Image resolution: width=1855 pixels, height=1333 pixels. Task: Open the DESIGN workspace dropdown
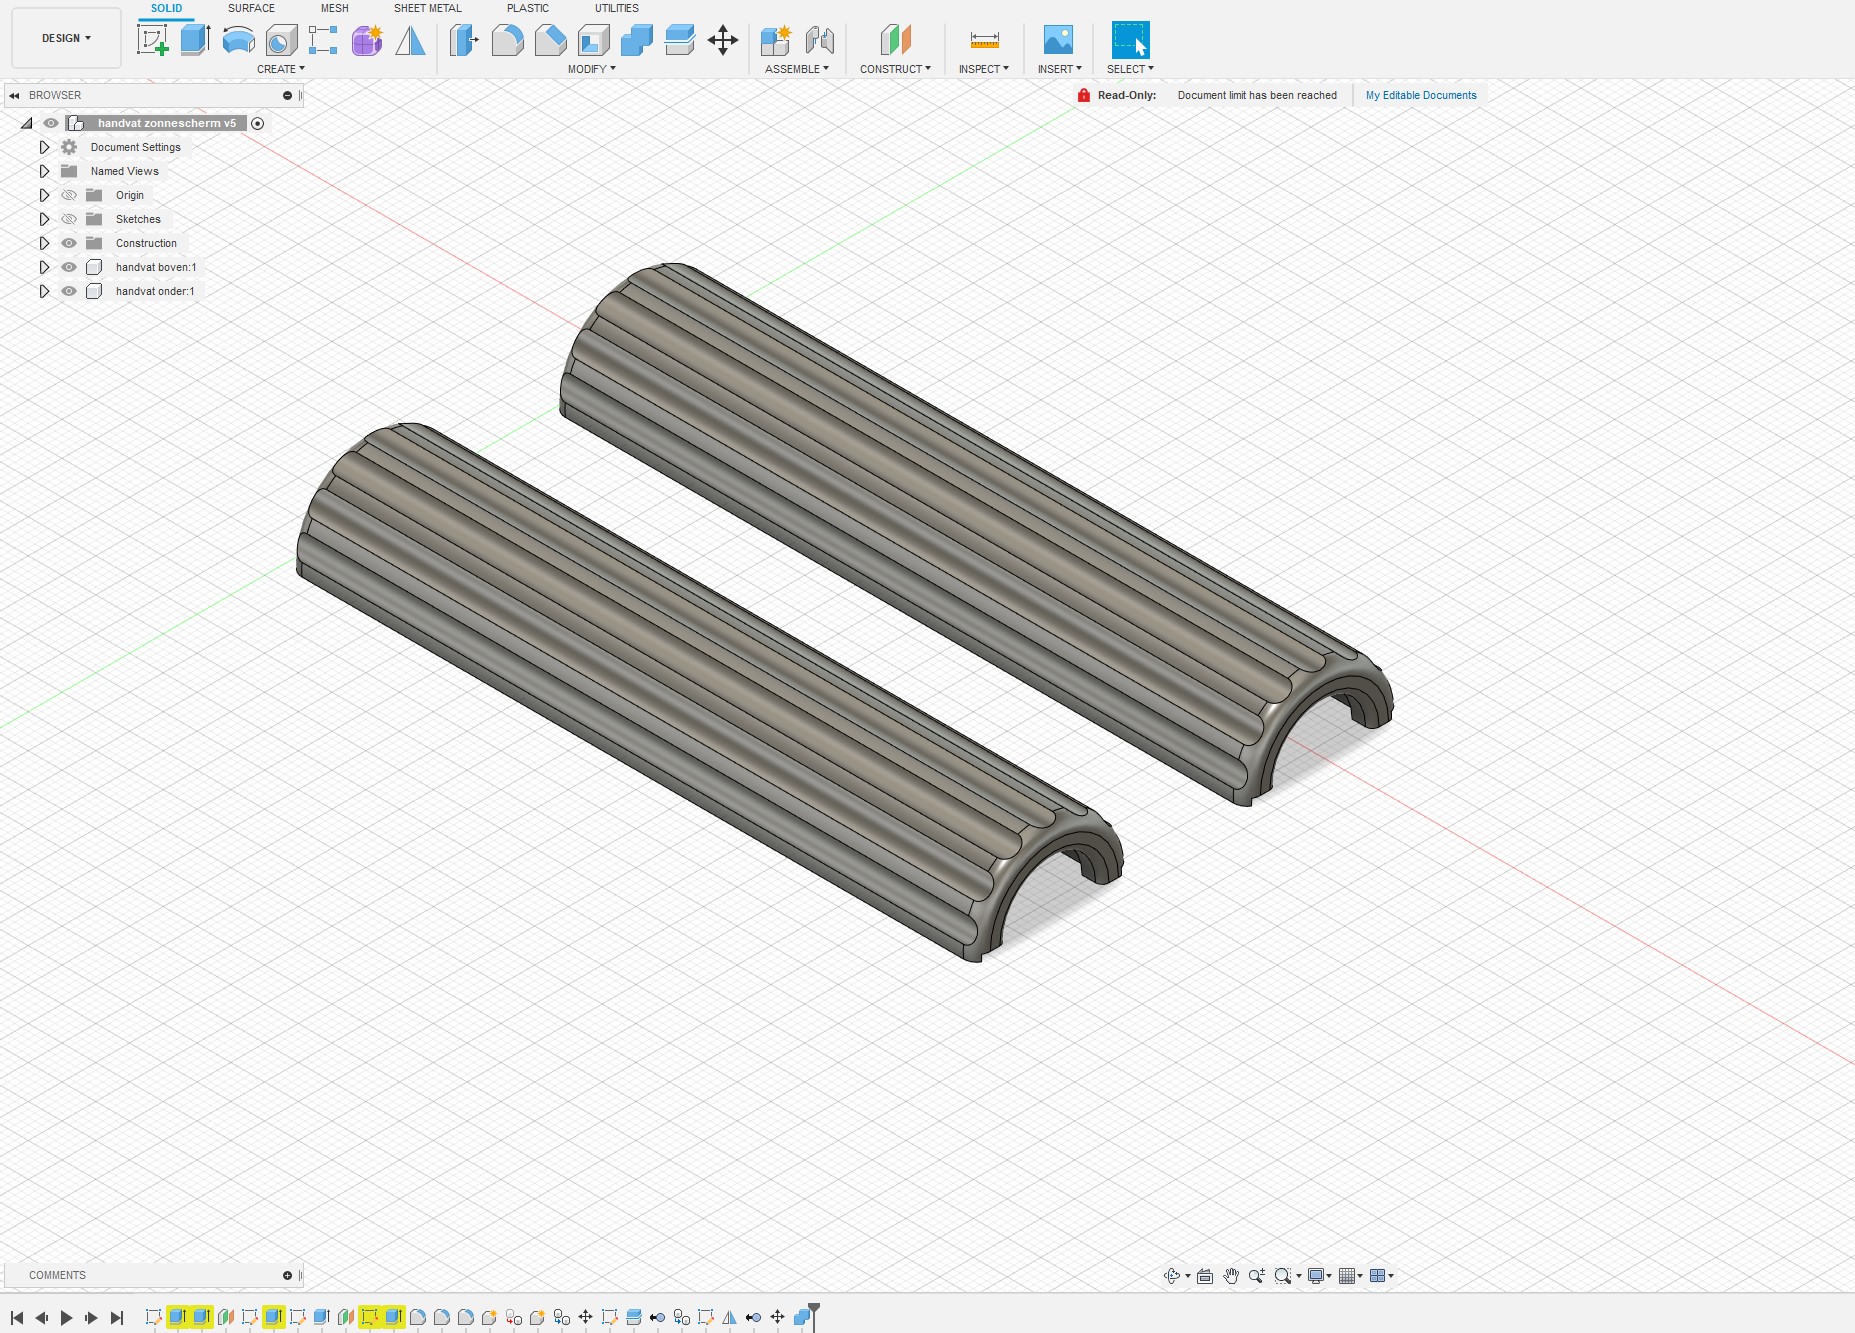pyautogui.click(x=66, y=38)
